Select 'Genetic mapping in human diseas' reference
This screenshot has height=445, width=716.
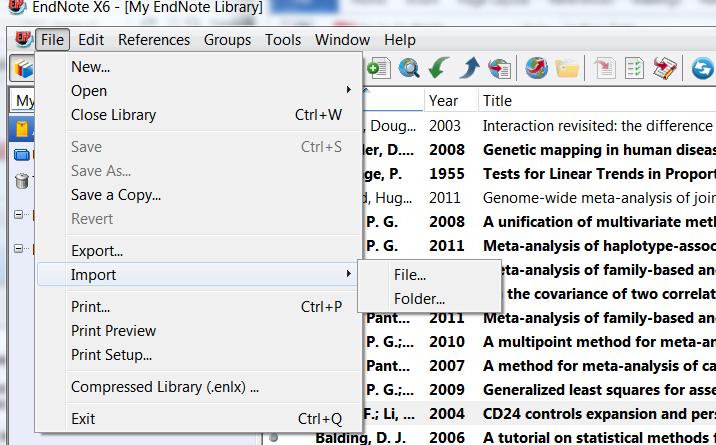(x=599, y=150)
